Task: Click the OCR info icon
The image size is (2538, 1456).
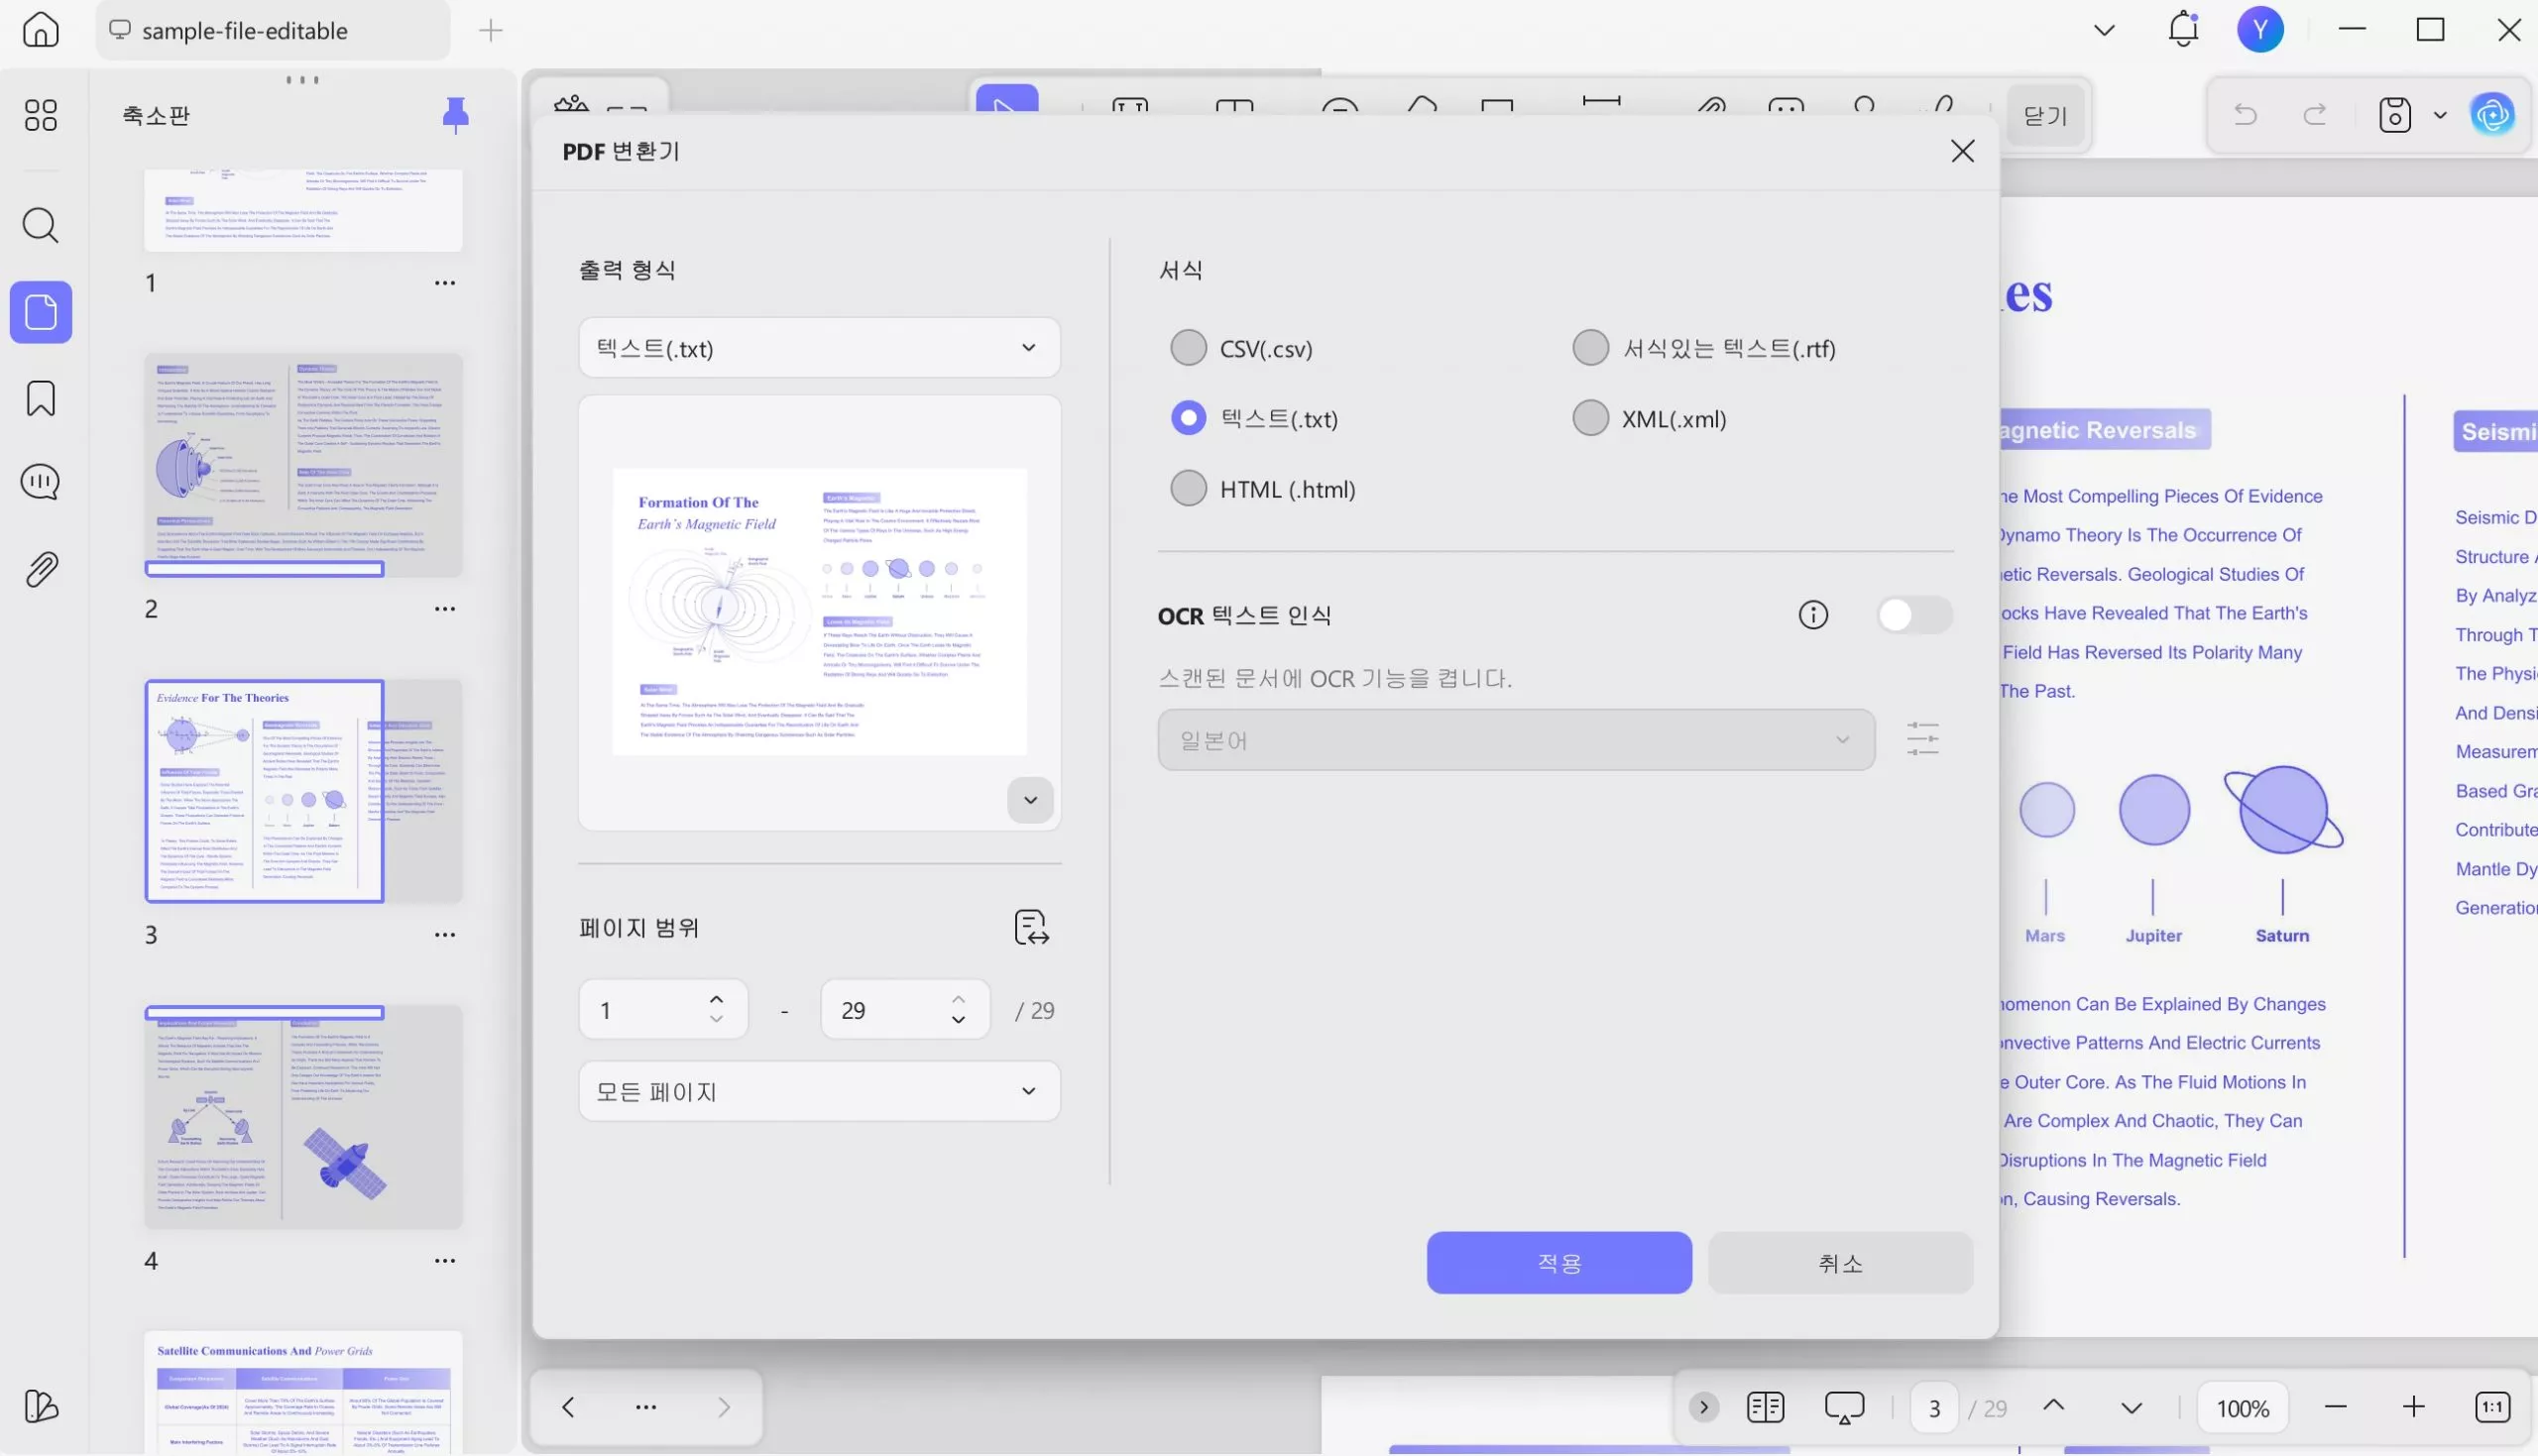Action: click(1812, 614)
